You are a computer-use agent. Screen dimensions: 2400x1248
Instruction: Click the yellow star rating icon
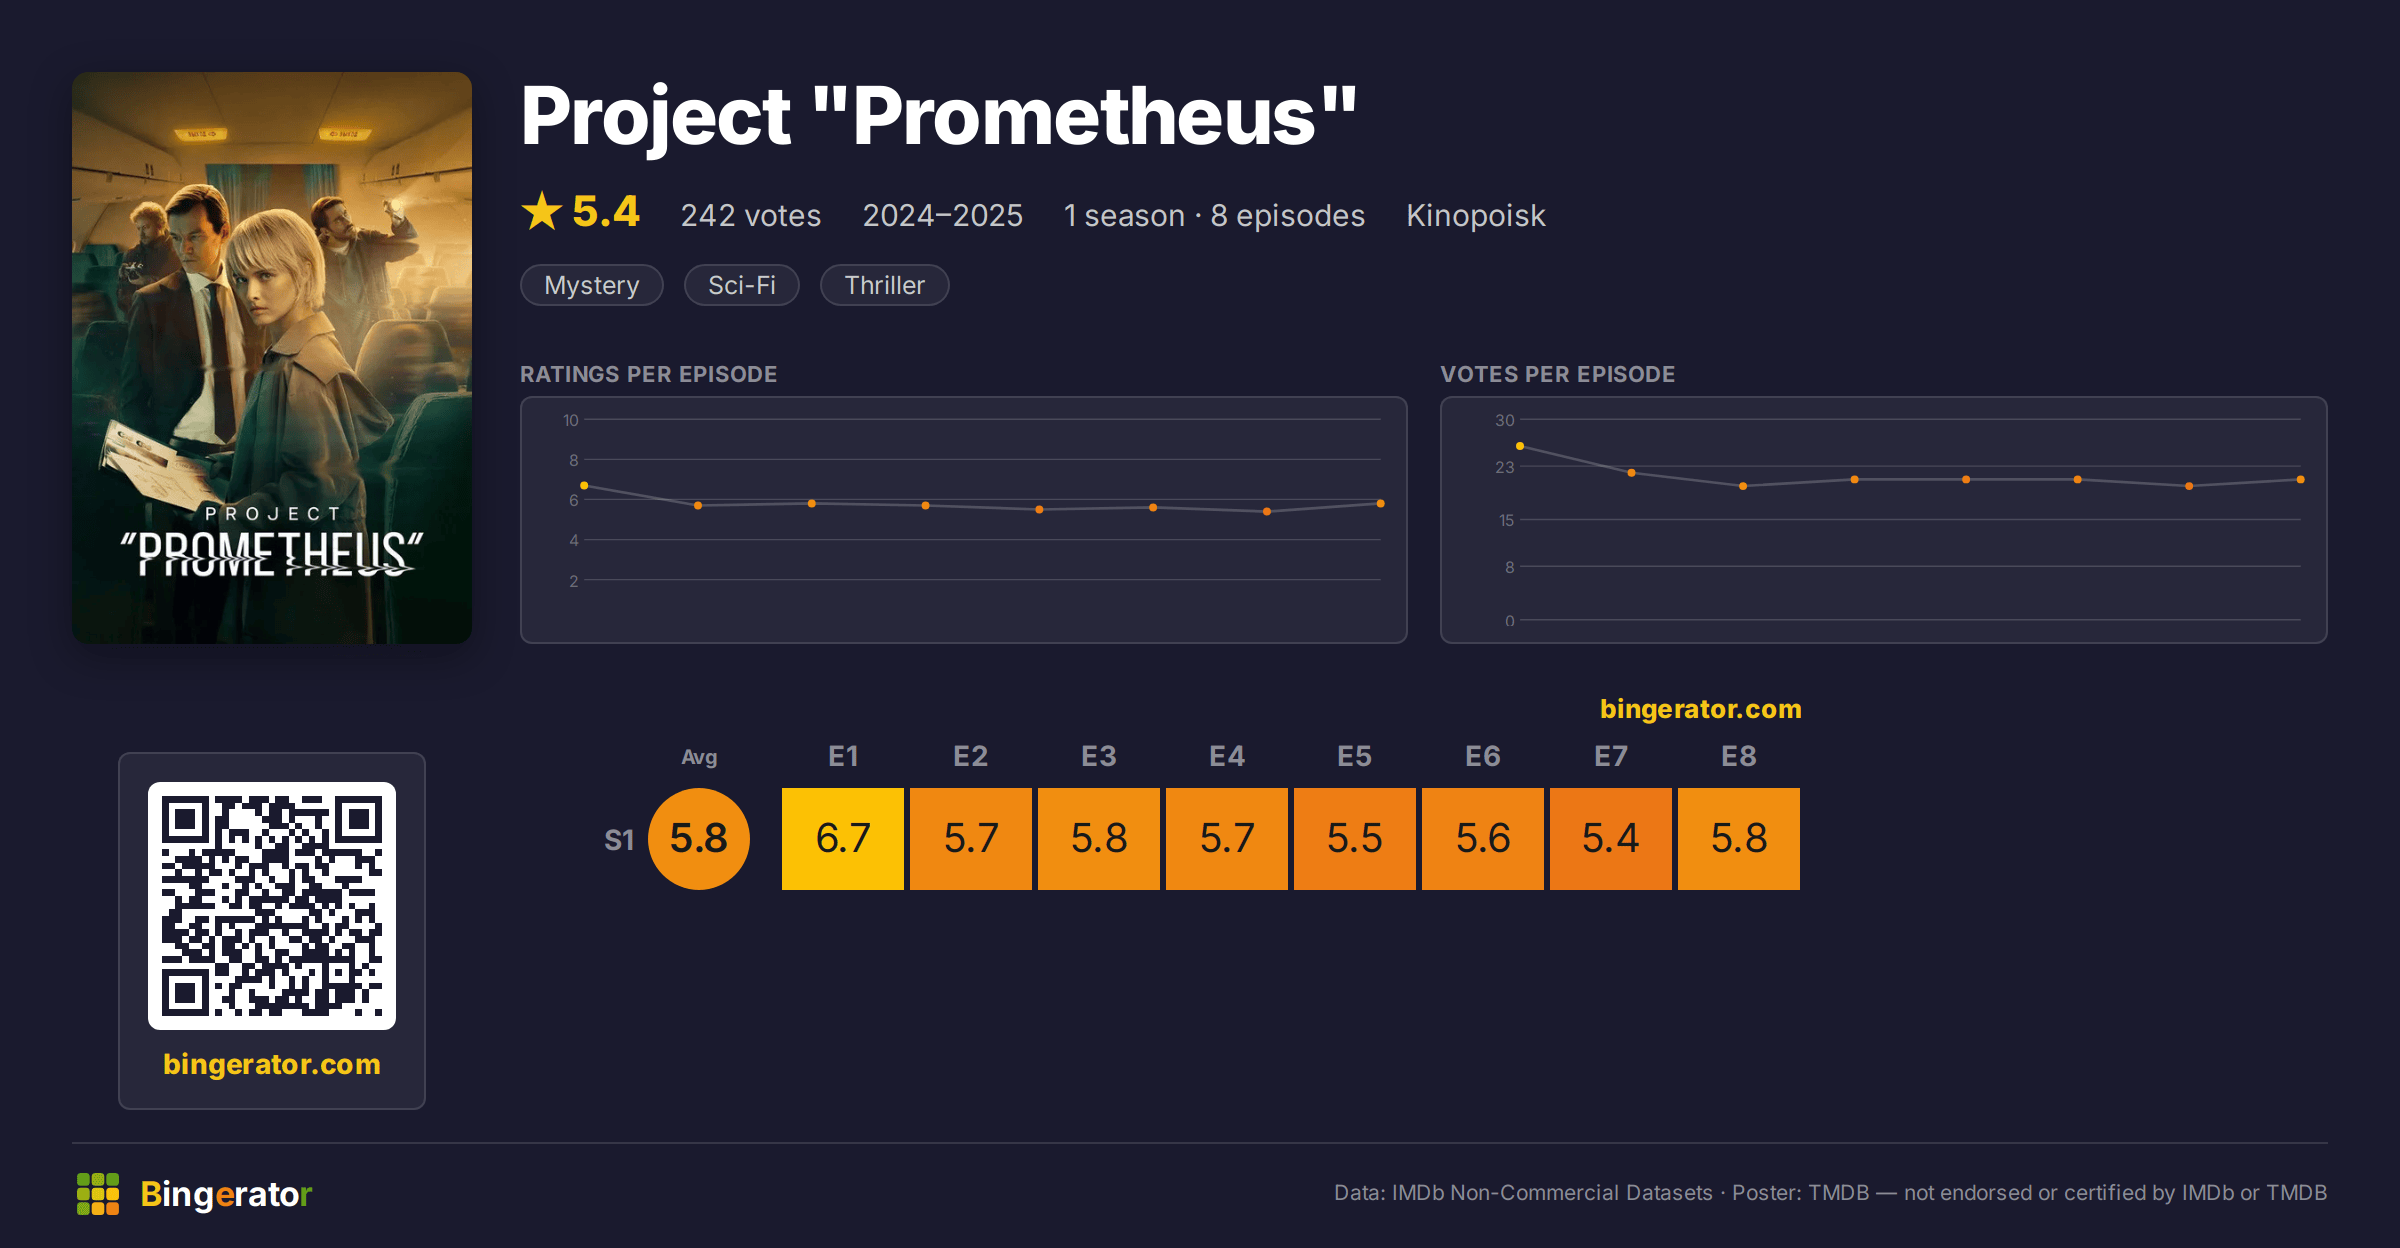(542, 211)
